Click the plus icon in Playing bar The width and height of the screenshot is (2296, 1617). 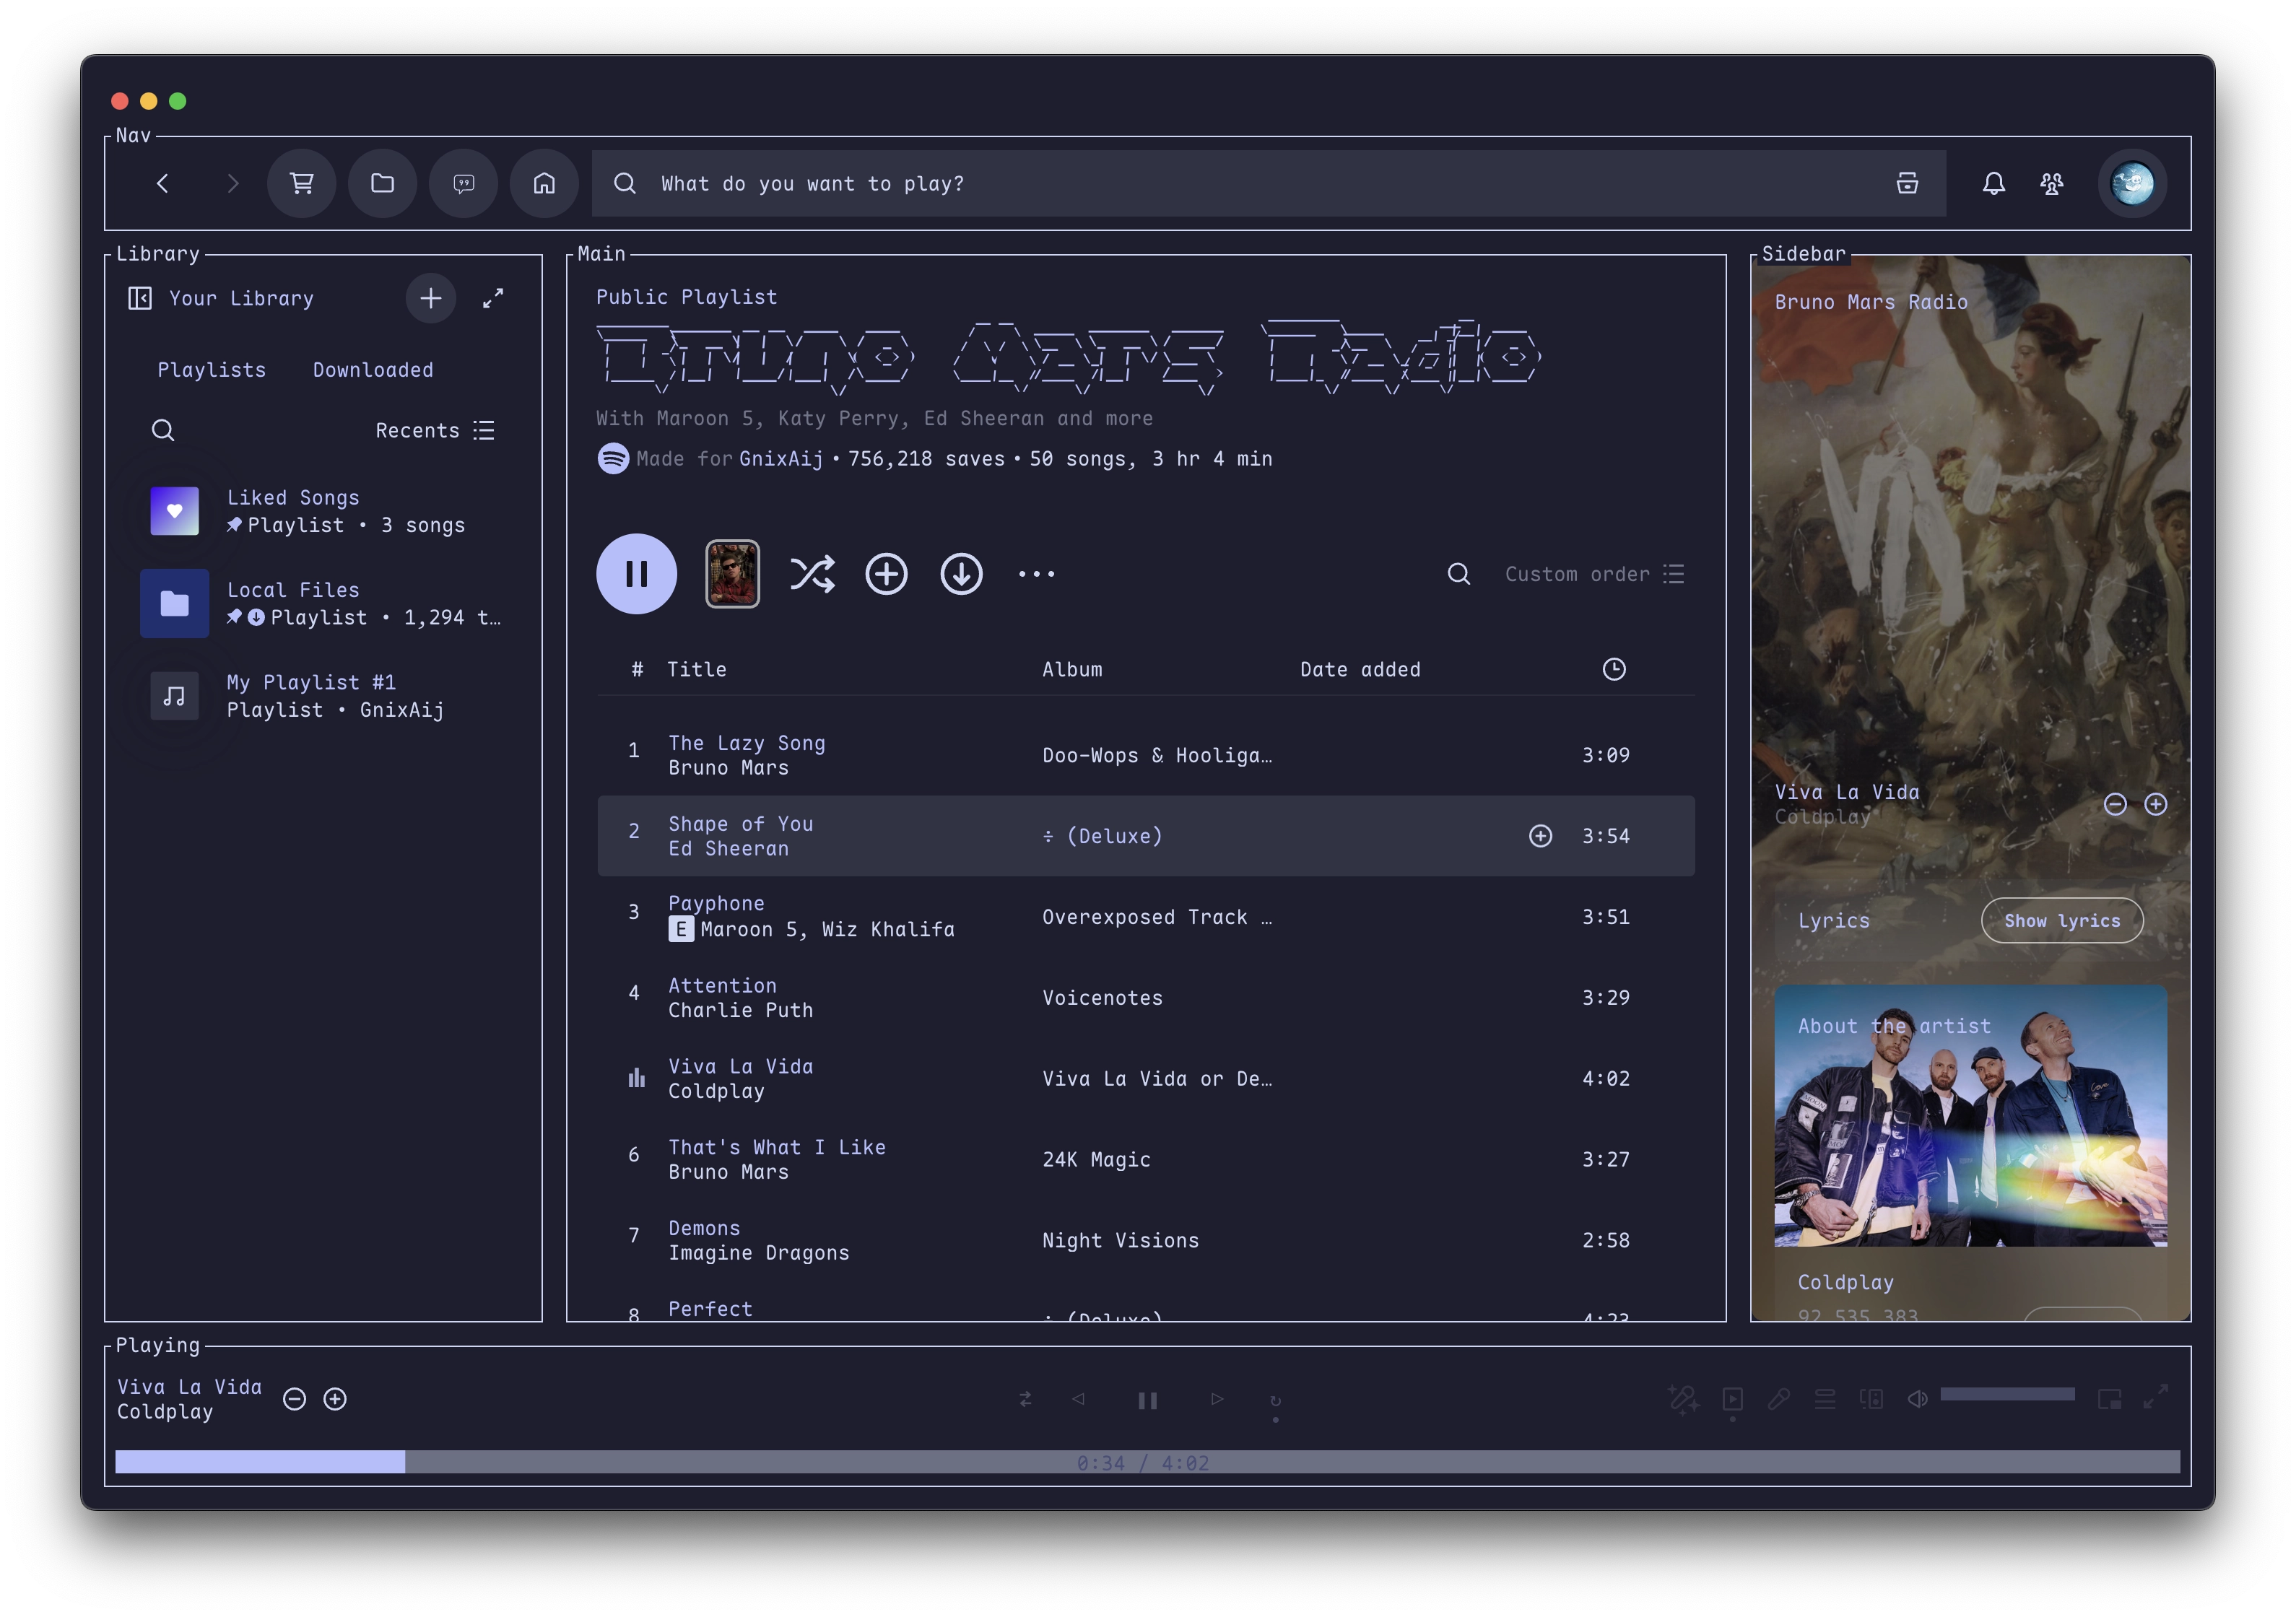(335, 1399)
